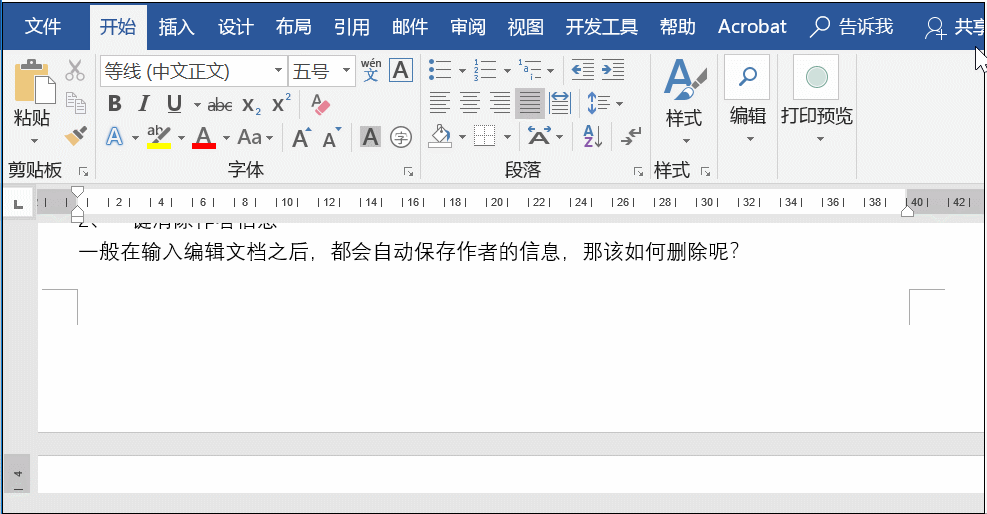The height and width of the screenshot is (514, 987).
Task: Open the phonetic guide (wén) tool
Action: (371, 70)
